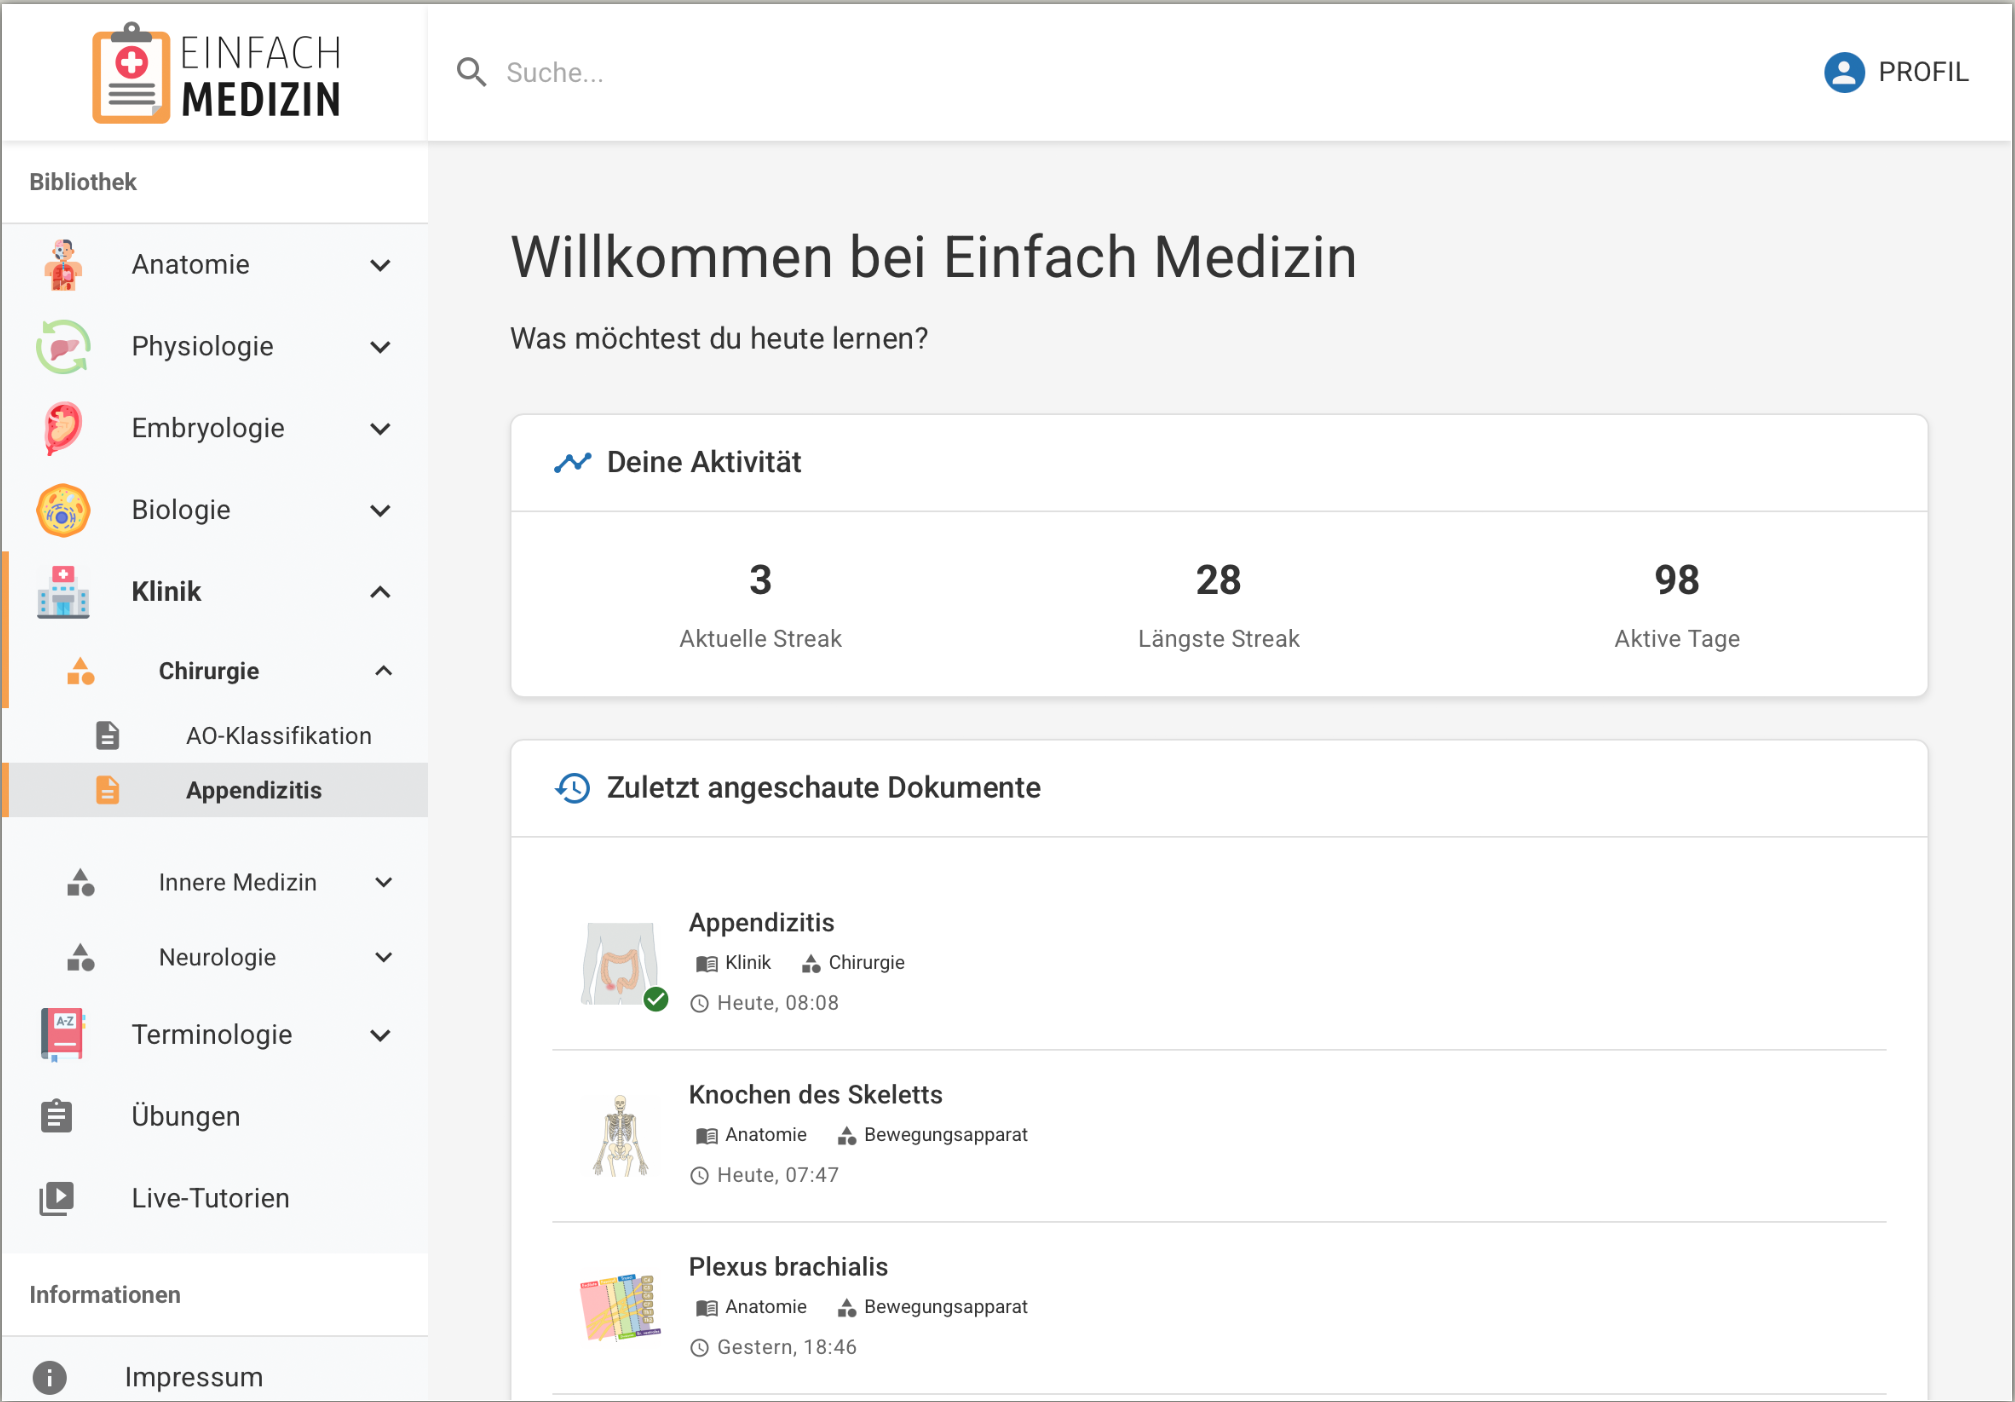Open the Übungen menu item

pyautogui.click(x=186, y=1116)
